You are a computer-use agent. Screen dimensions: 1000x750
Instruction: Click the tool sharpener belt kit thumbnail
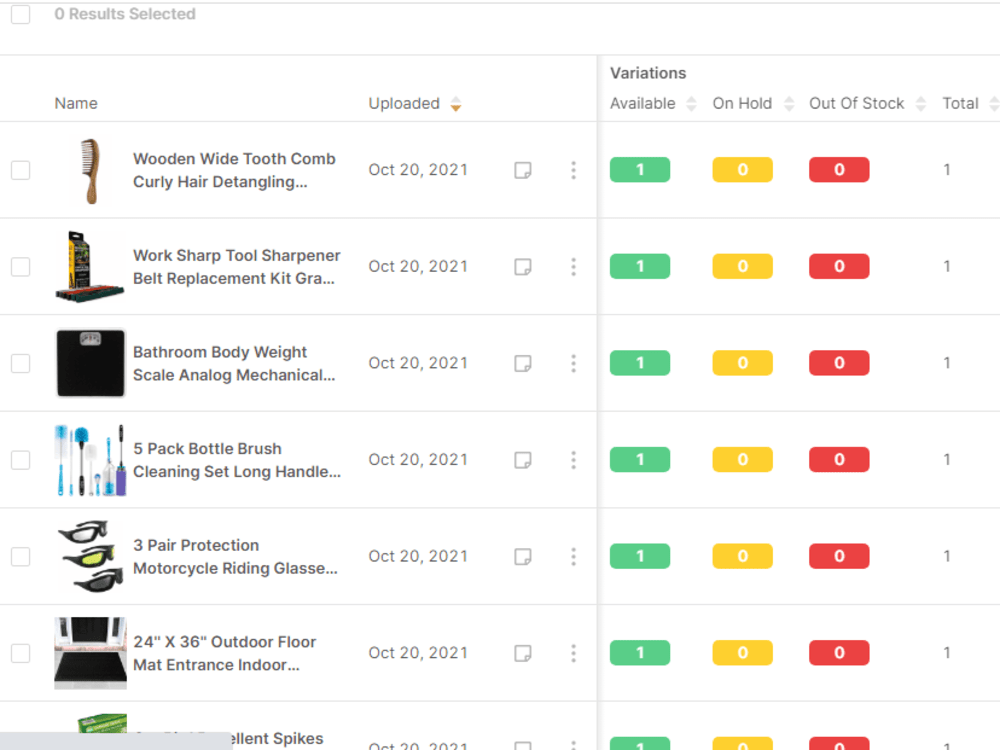tap(90, 267)
